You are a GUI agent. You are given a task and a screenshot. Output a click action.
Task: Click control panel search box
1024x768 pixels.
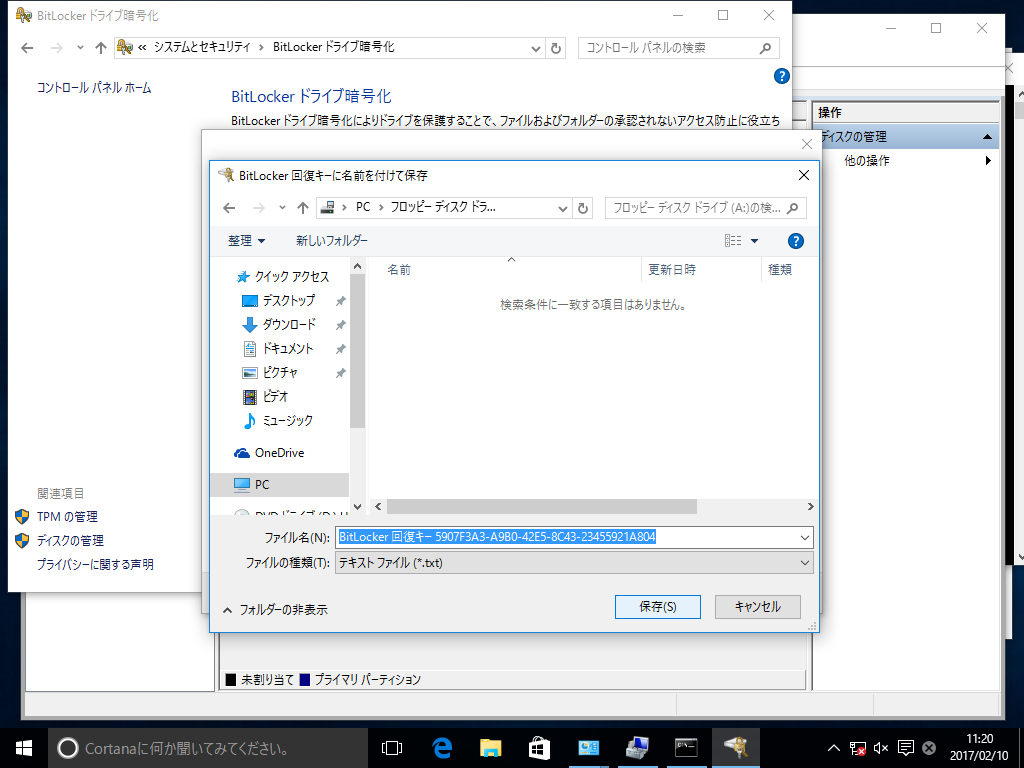[x=679, y=48]
